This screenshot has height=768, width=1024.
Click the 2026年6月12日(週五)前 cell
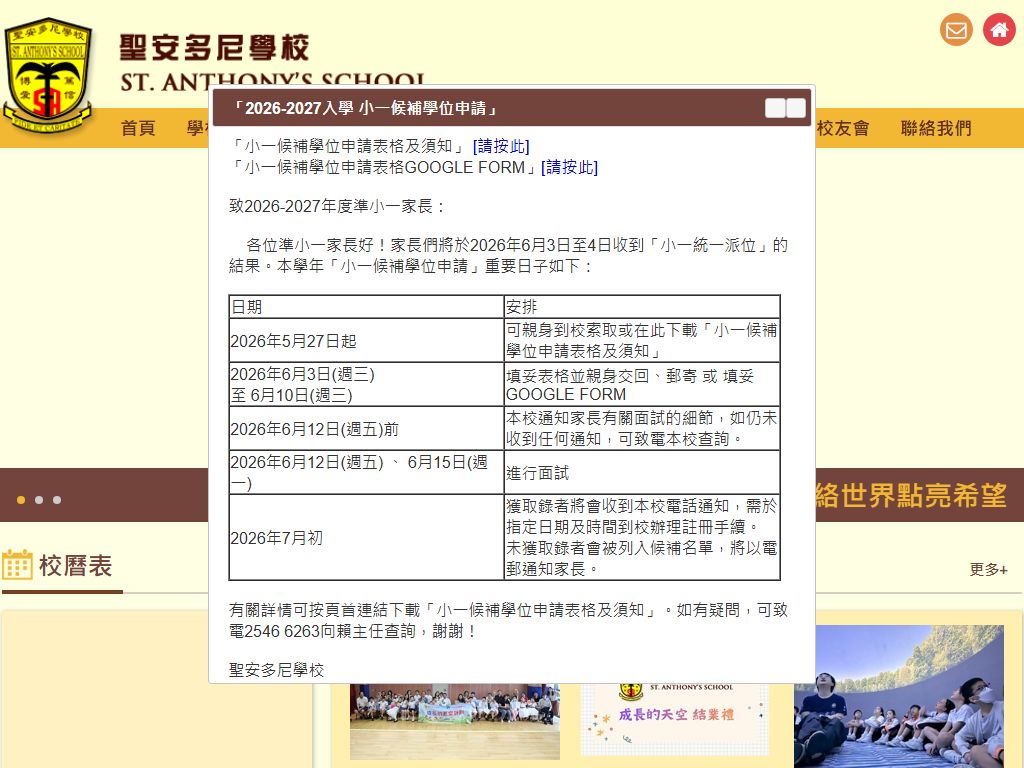(366, 428)
